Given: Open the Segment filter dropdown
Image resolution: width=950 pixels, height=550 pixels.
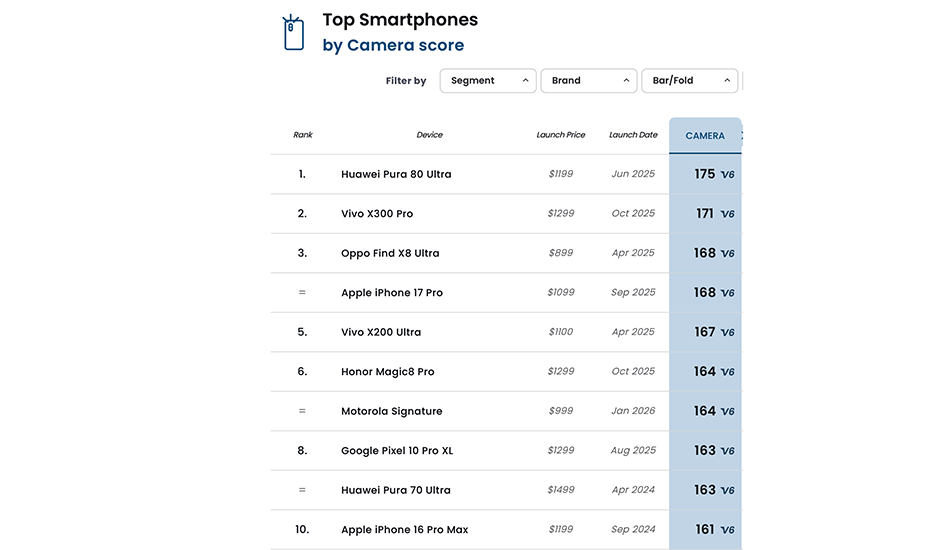Looking at the screenshot, I should [x=488, y=81].
